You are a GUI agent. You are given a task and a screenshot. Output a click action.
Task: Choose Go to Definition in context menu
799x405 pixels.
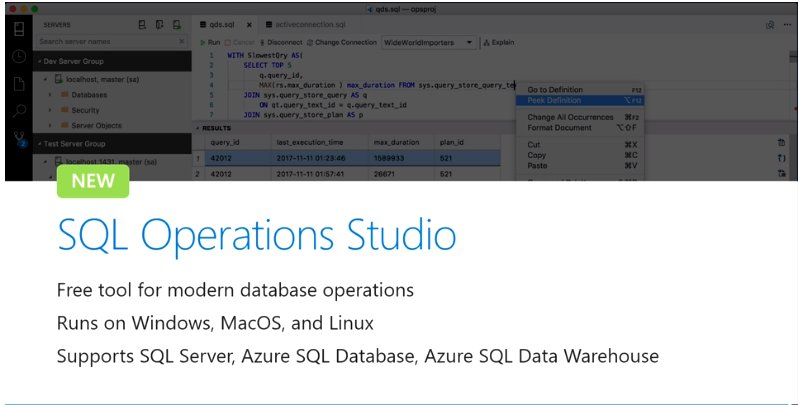[x=580, y=90]
